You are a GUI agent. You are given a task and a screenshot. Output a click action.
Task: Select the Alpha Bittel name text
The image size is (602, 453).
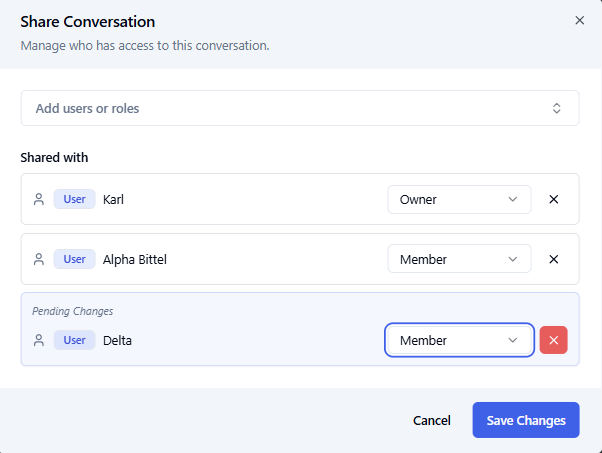click(x=135, y=259)
